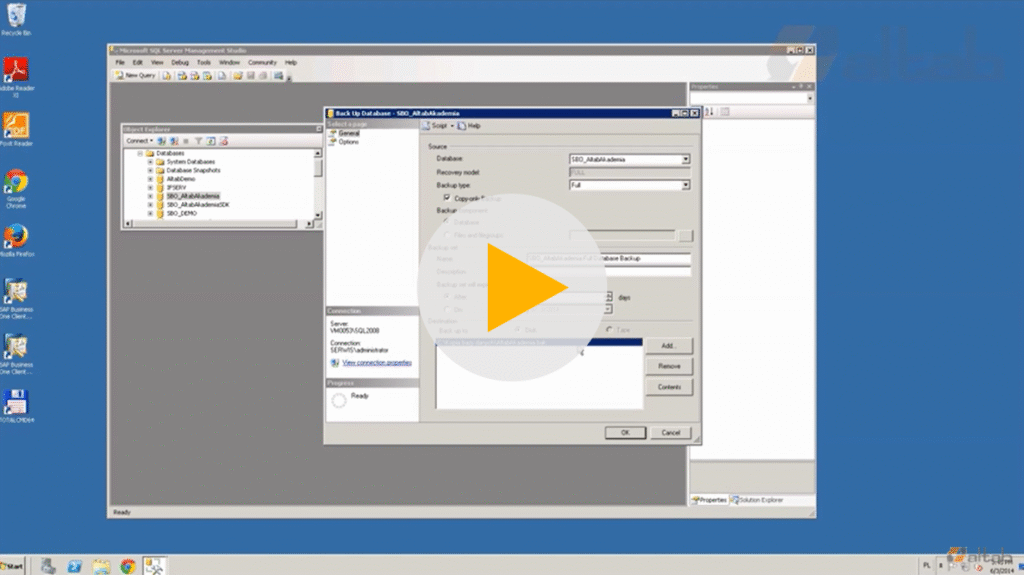This screenshot has width=1024, height=575.
Task: Click Refresh icon in Object Explorer toolbar
Action: pos(211,141)
